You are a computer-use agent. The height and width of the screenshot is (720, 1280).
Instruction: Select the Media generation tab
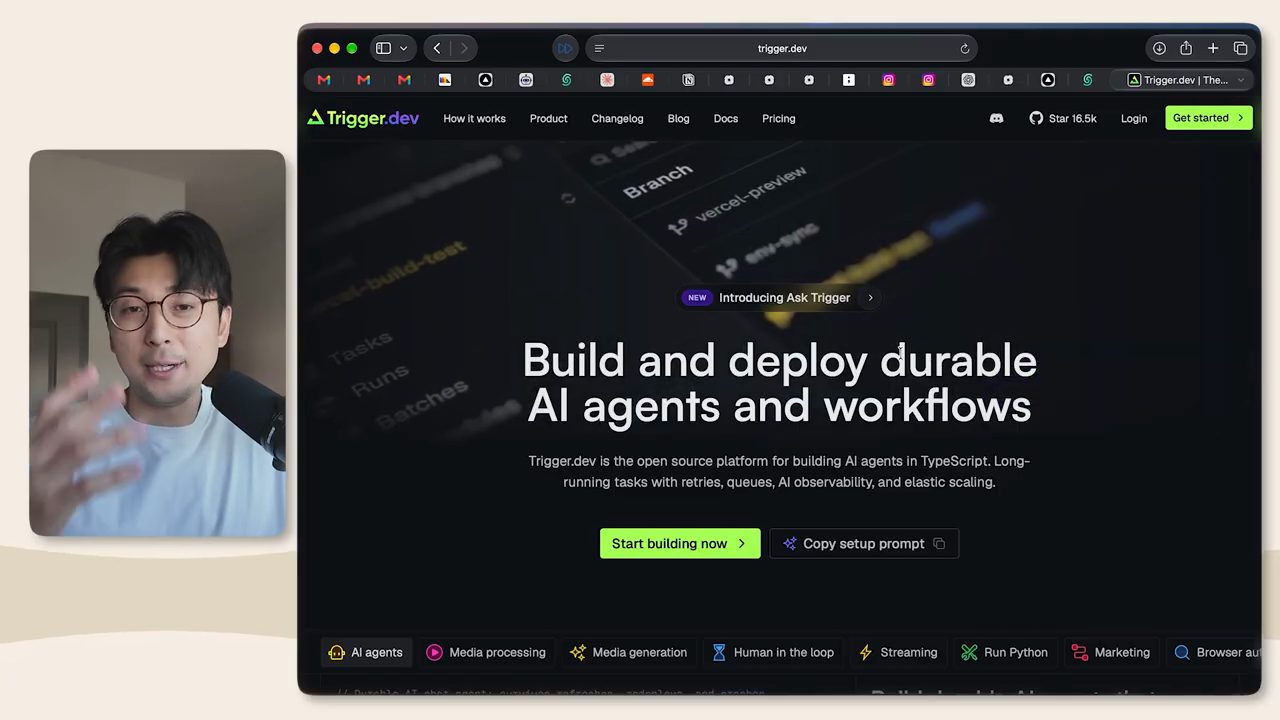coord(628,652)
